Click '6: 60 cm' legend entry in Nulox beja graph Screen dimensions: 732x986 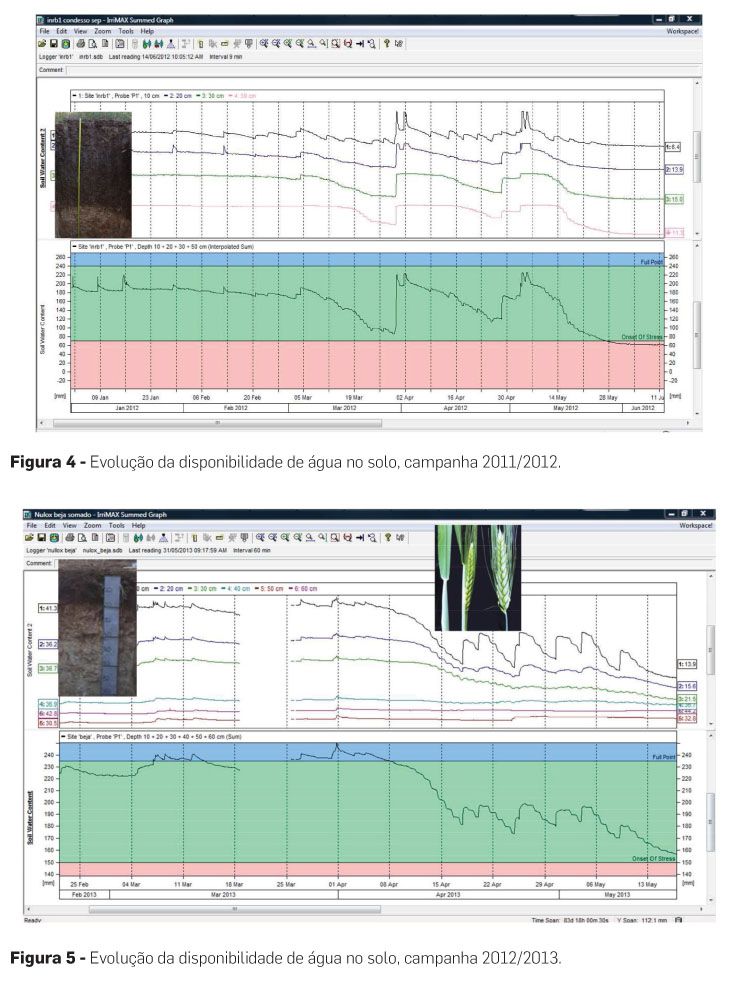[303, 589]
